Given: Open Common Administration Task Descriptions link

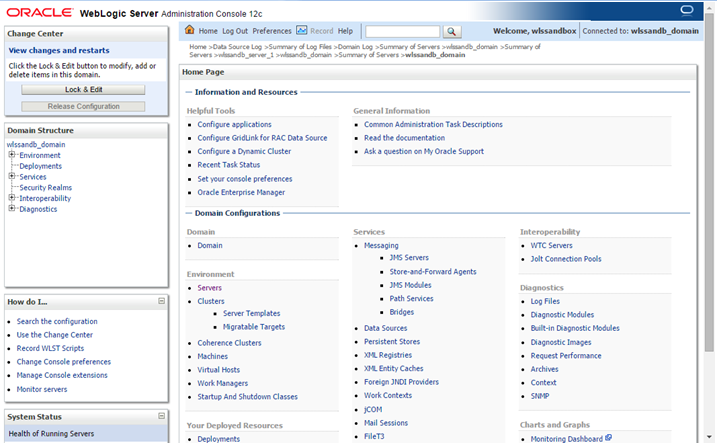Looking at the screenshot, I should [x=433, y=124].
